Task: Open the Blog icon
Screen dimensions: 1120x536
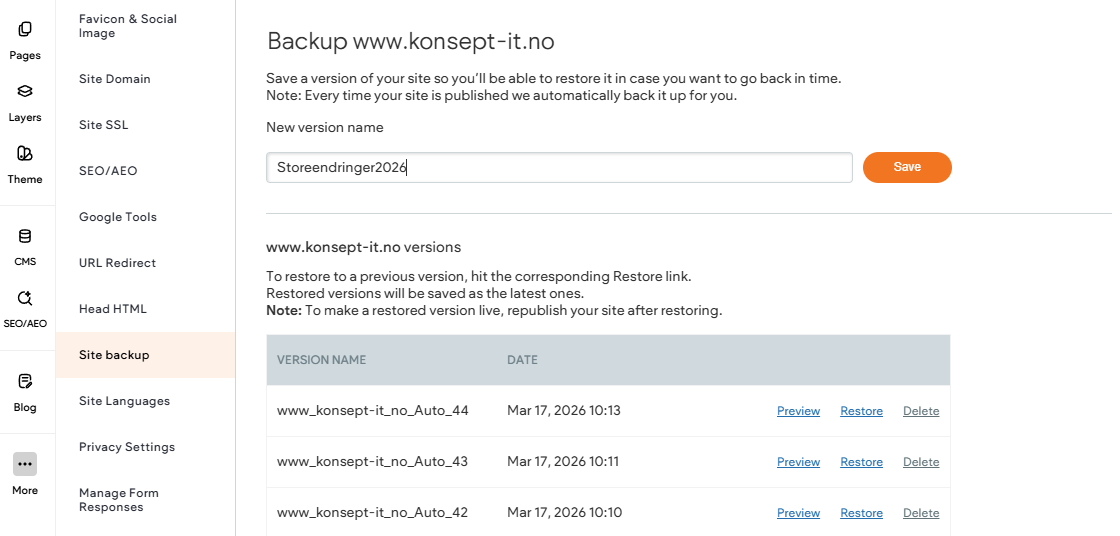Action: point(25,382)
